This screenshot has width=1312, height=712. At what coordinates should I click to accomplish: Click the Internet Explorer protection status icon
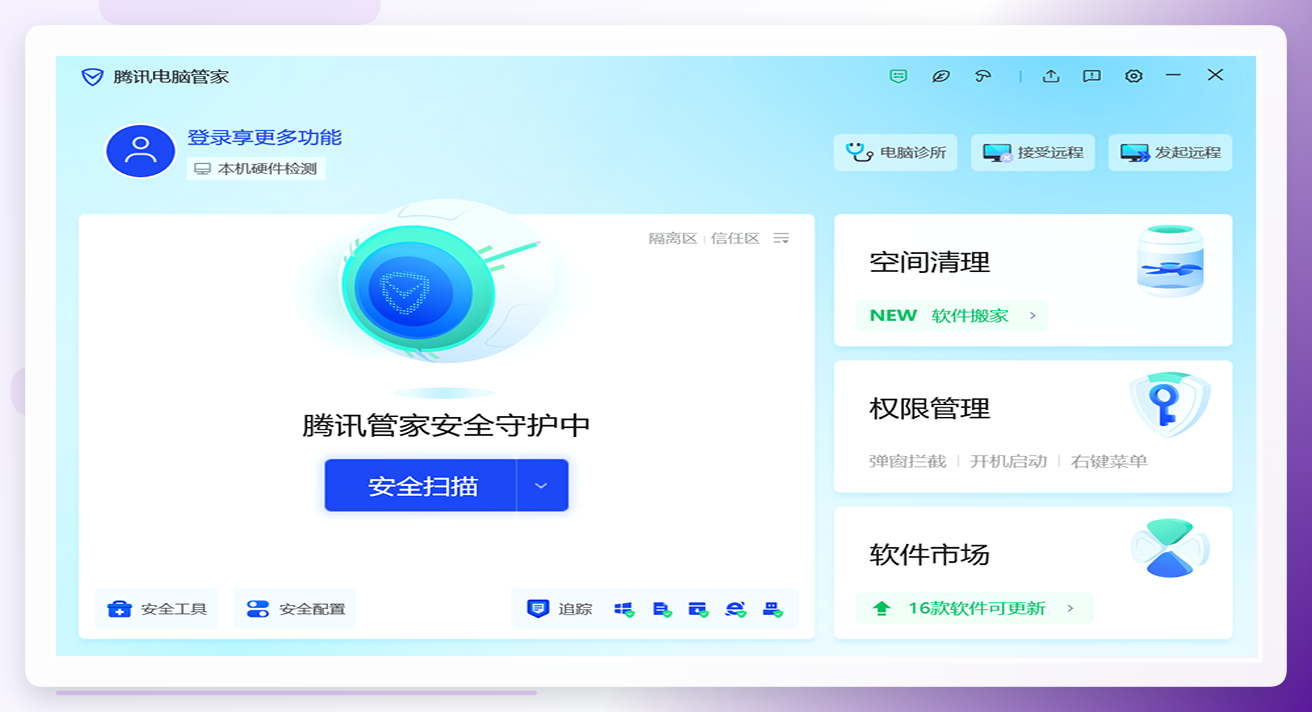(735, 609)
